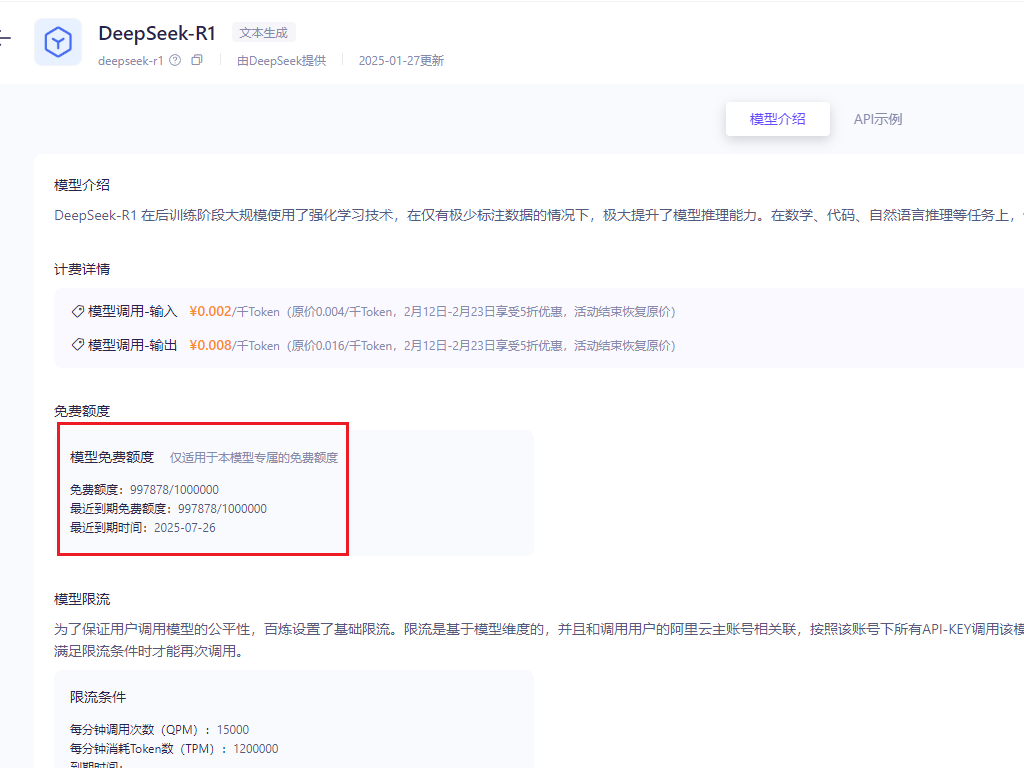The width and height of the screenshot is (1024, 768).
Task: Click the 免费额度 section heading
Action: point(82,411)
